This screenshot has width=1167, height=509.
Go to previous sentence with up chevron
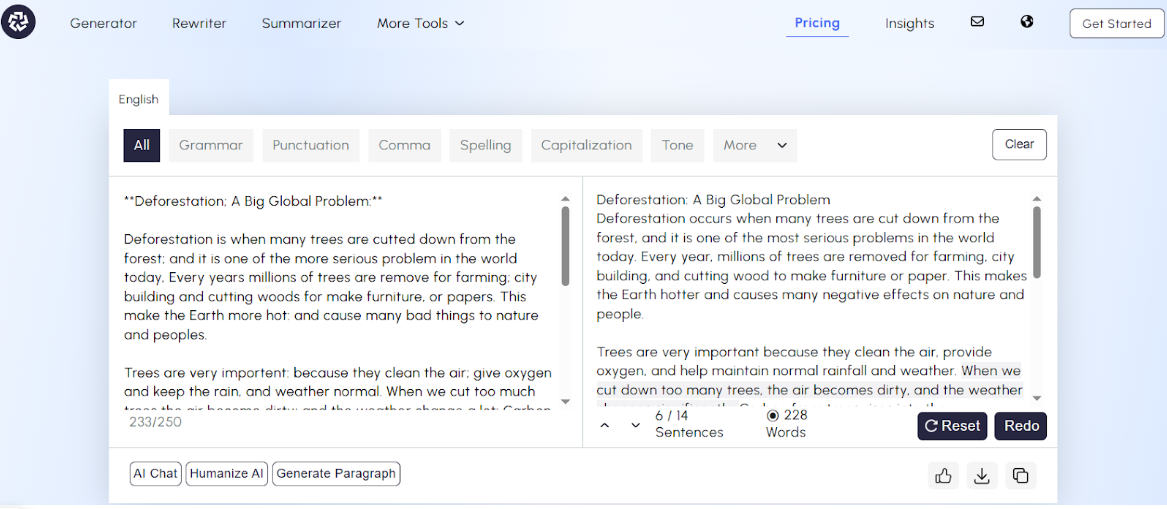point(604,425)
